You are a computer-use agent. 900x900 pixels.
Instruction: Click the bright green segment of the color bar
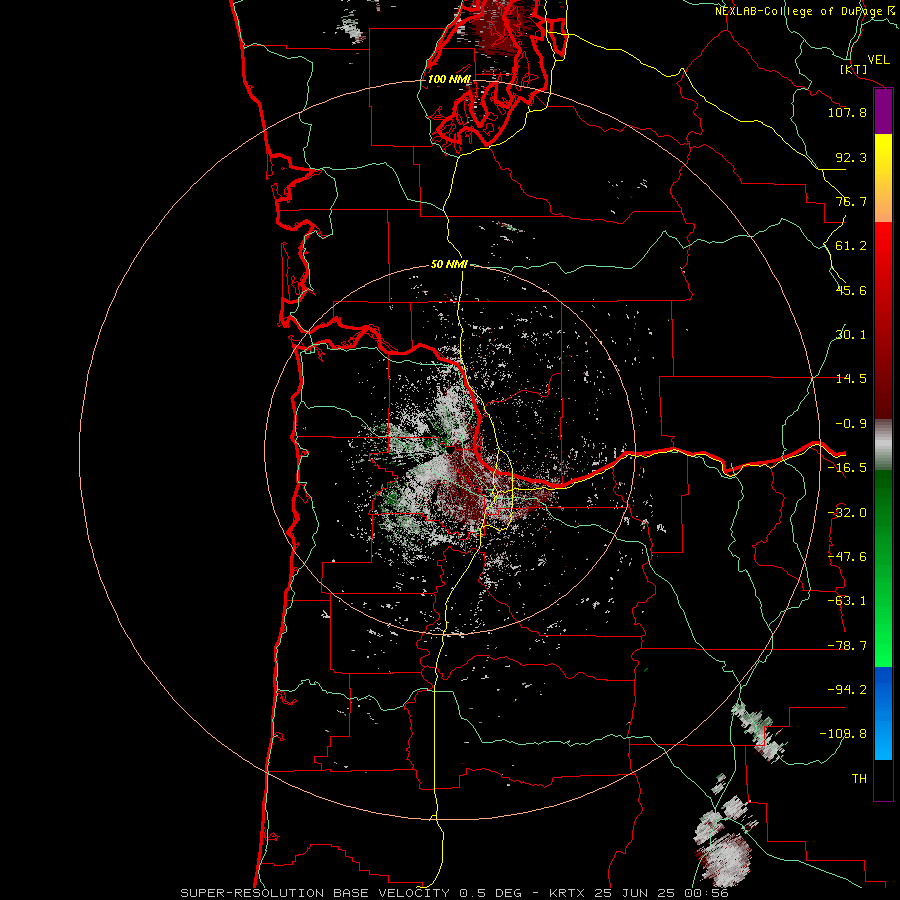[883, 568]
